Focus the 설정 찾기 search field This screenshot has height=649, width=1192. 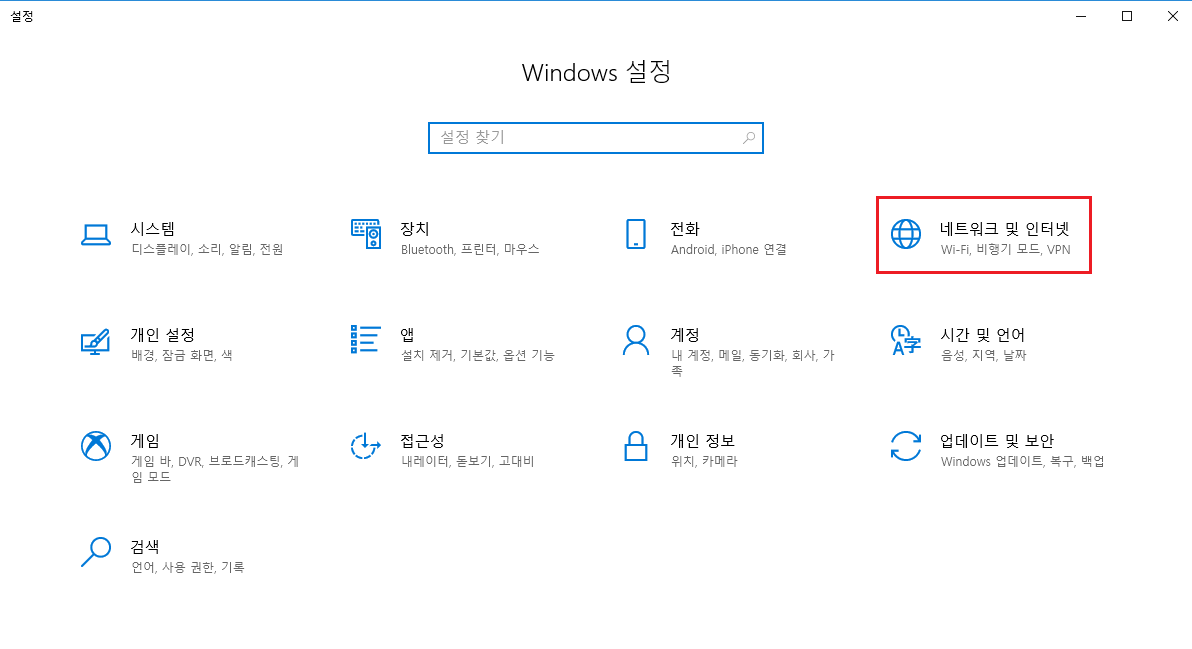point(596,138)
